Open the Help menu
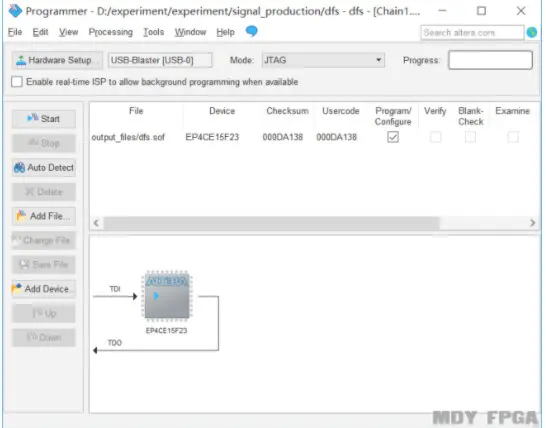Viewport: 546px width, 428px height. coord(225,32)
